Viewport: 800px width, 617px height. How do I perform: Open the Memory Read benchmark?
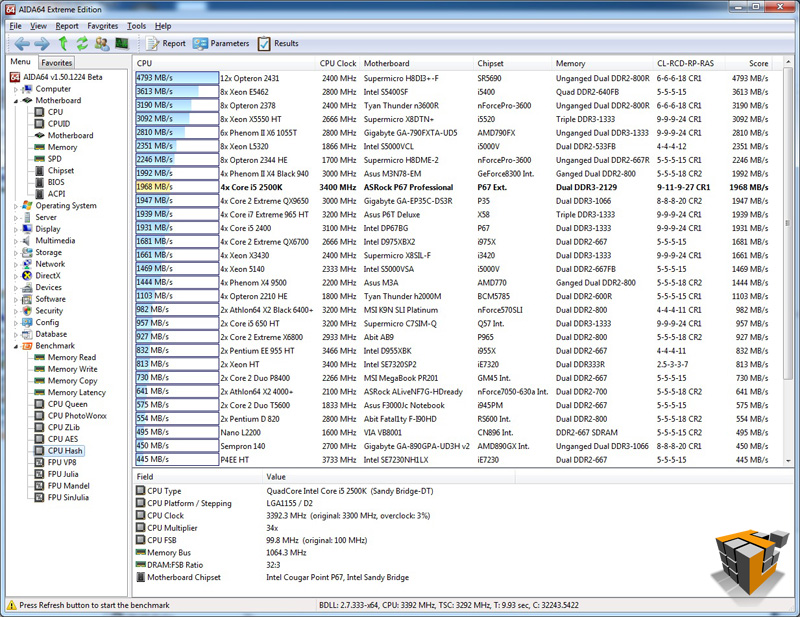(x=72, y=357)
